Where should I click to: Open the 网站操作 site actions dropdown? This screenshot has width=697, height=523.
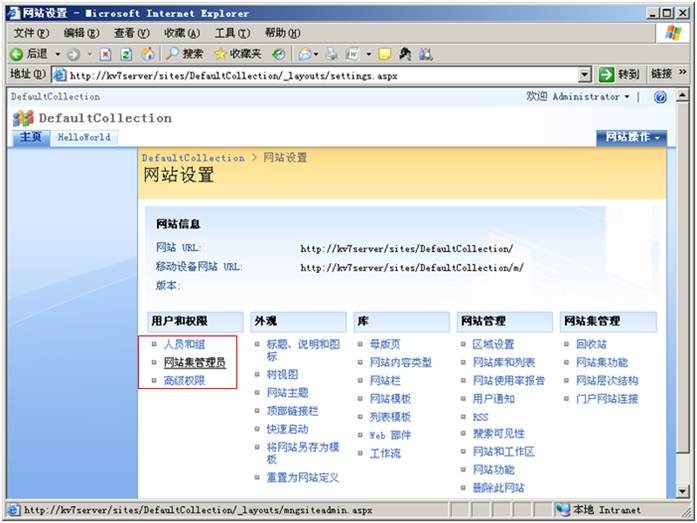tap(631, 138)
